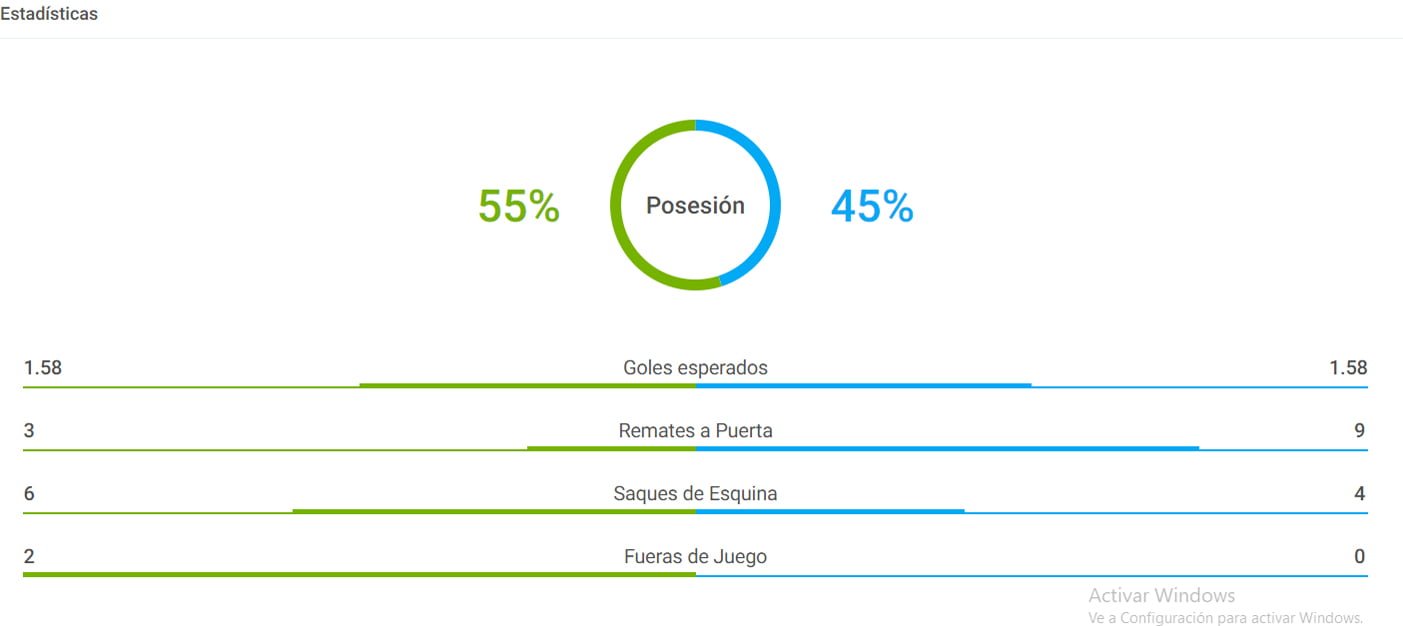Click blue Goles esperados bar

[x=864, y=385]
